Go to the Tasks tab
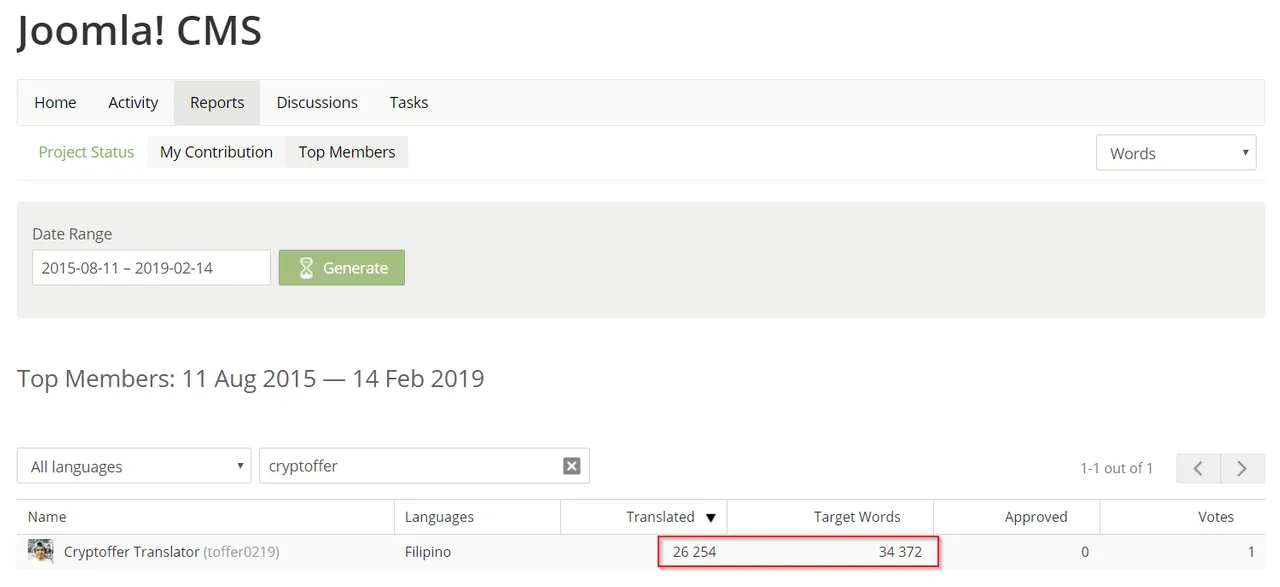The image size is (1280, 587). point(409,103)
